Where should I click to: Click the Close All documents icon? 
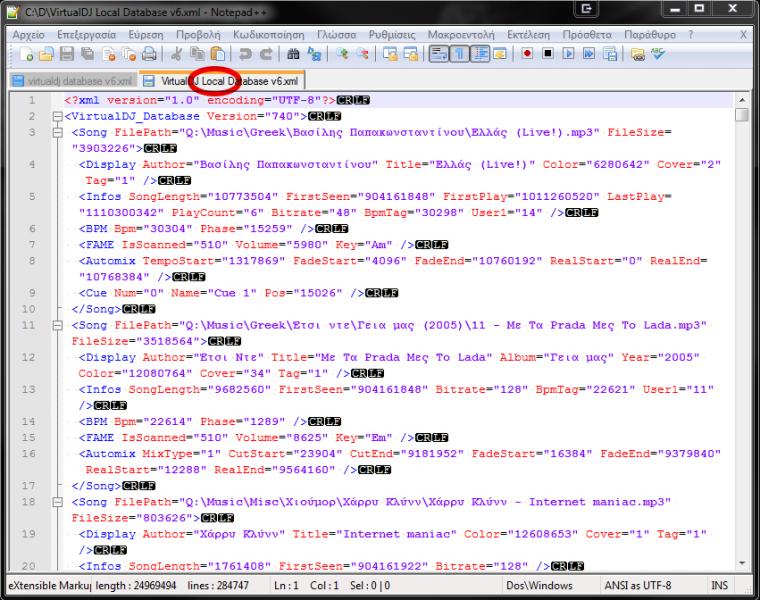coord(129,54)
